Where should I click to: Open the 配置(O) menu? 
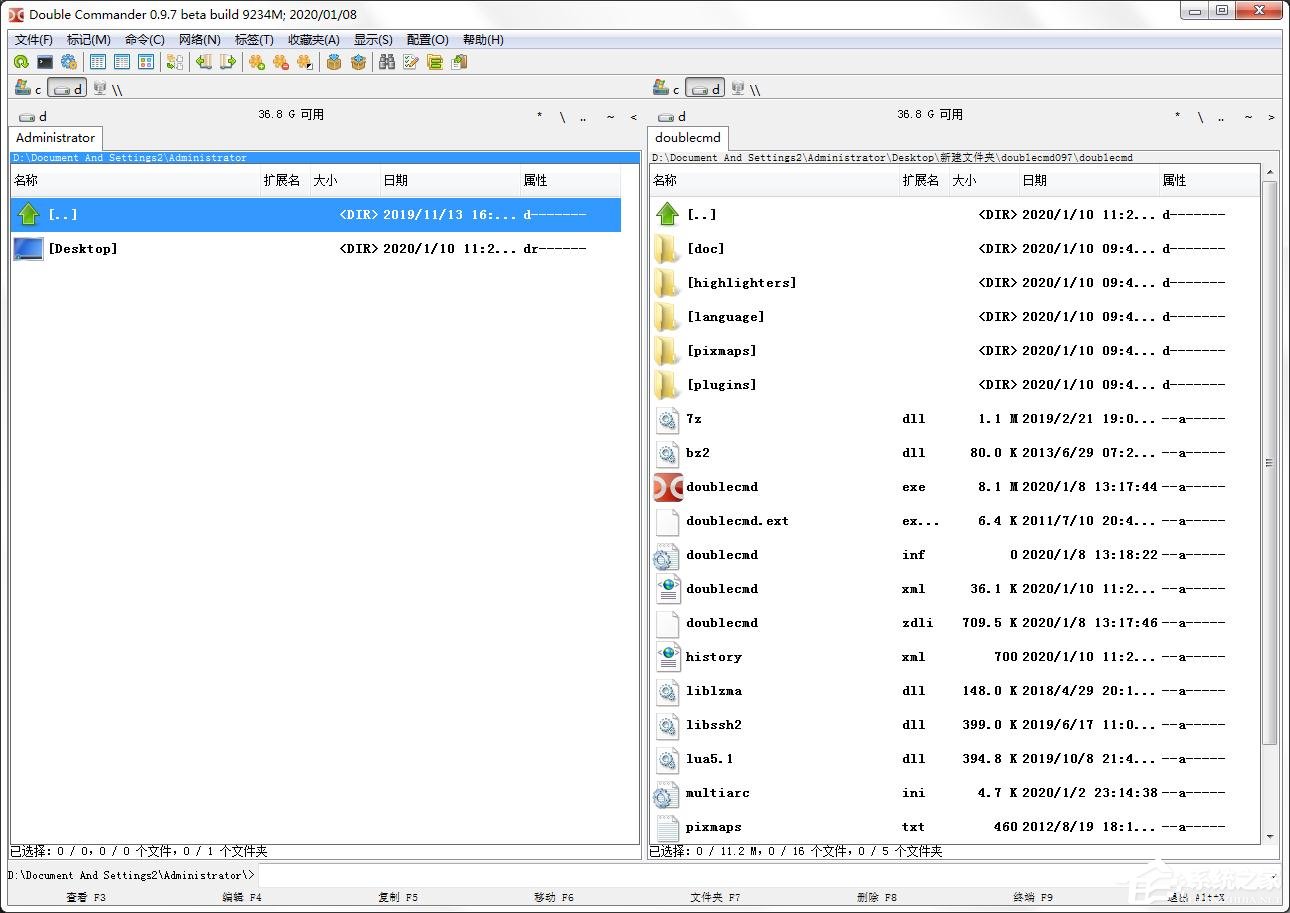(427, 40)
